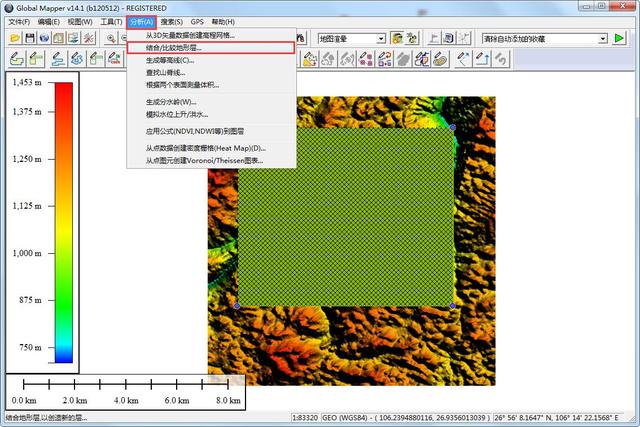Open the 3D view icon
The height and width of the screenshot is (427, 640).
[449, 38]
